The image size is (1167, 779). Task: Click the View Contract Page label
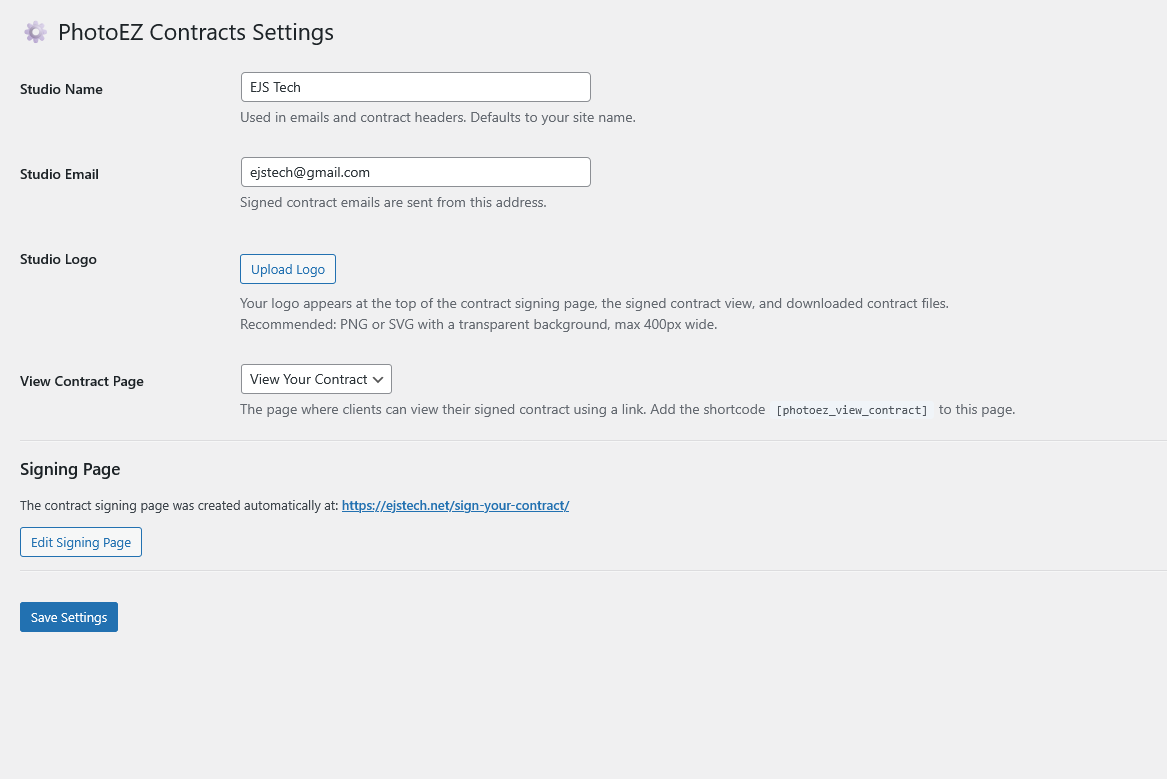82,381
